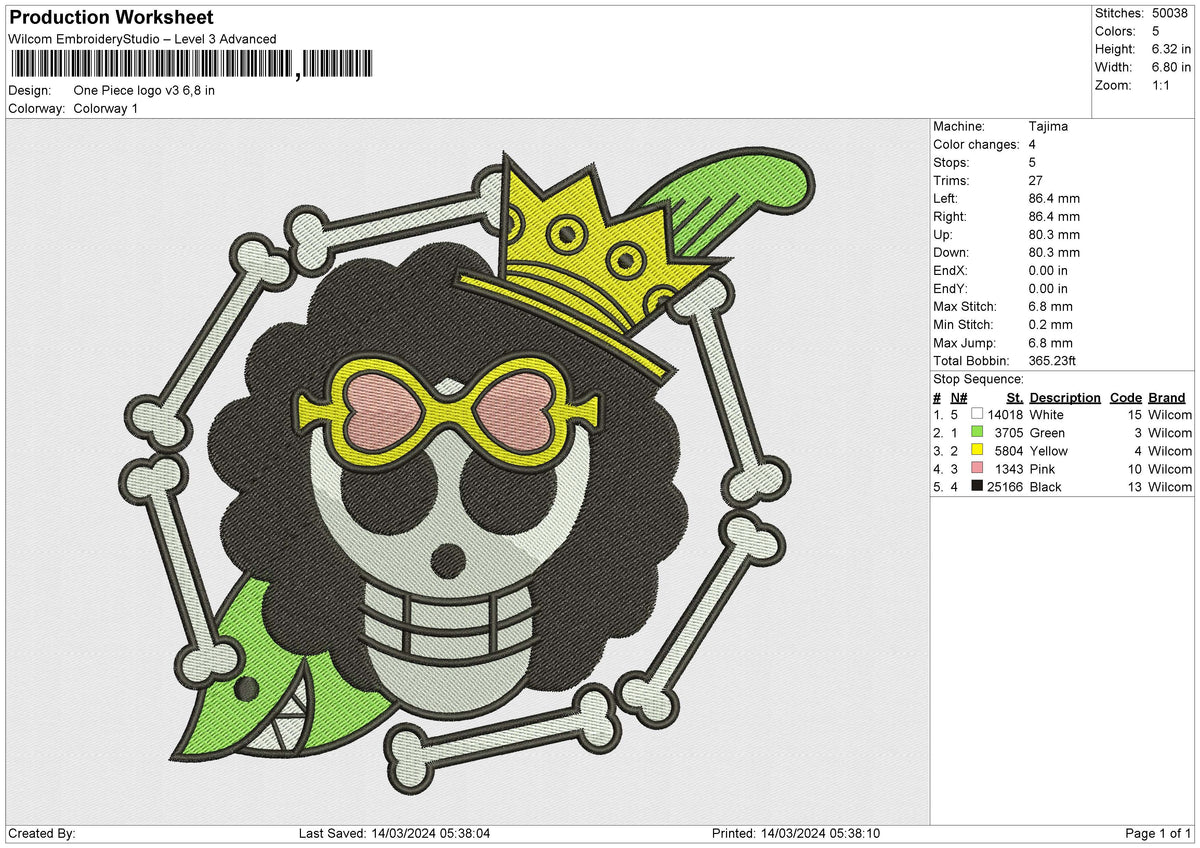Click the 'Pink' description in stop sequence

1043,468
